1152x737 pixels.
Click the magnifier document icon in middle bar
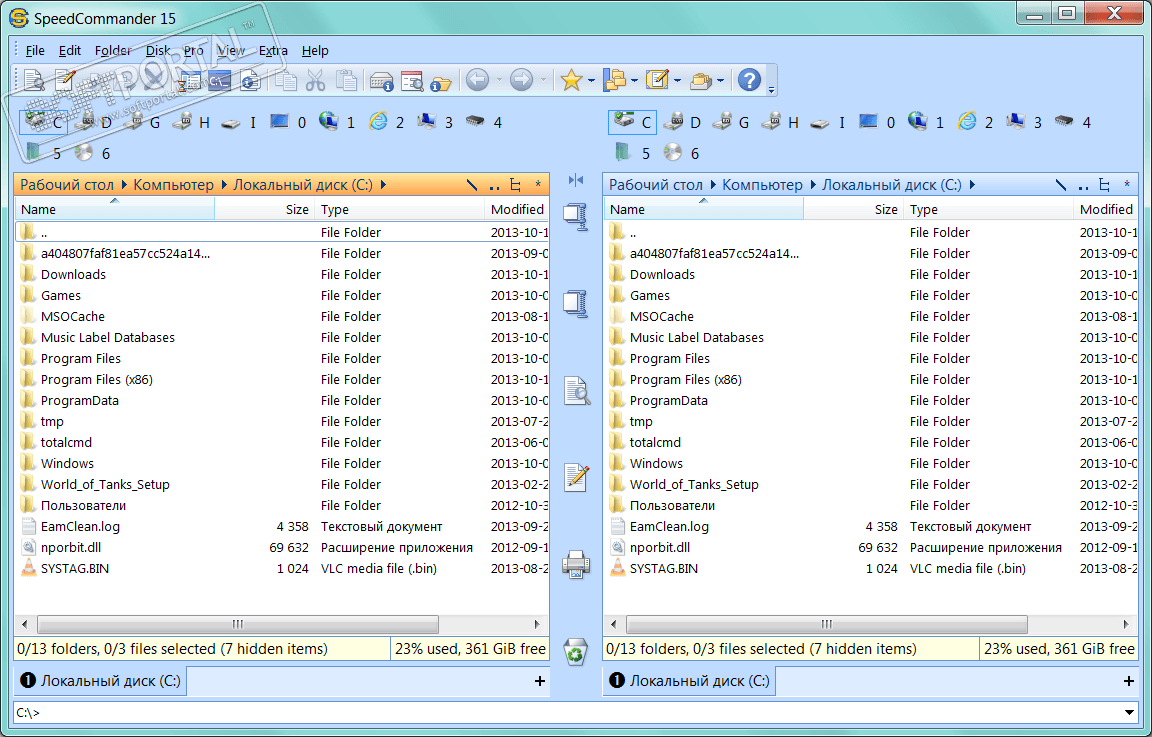(576, 390)
